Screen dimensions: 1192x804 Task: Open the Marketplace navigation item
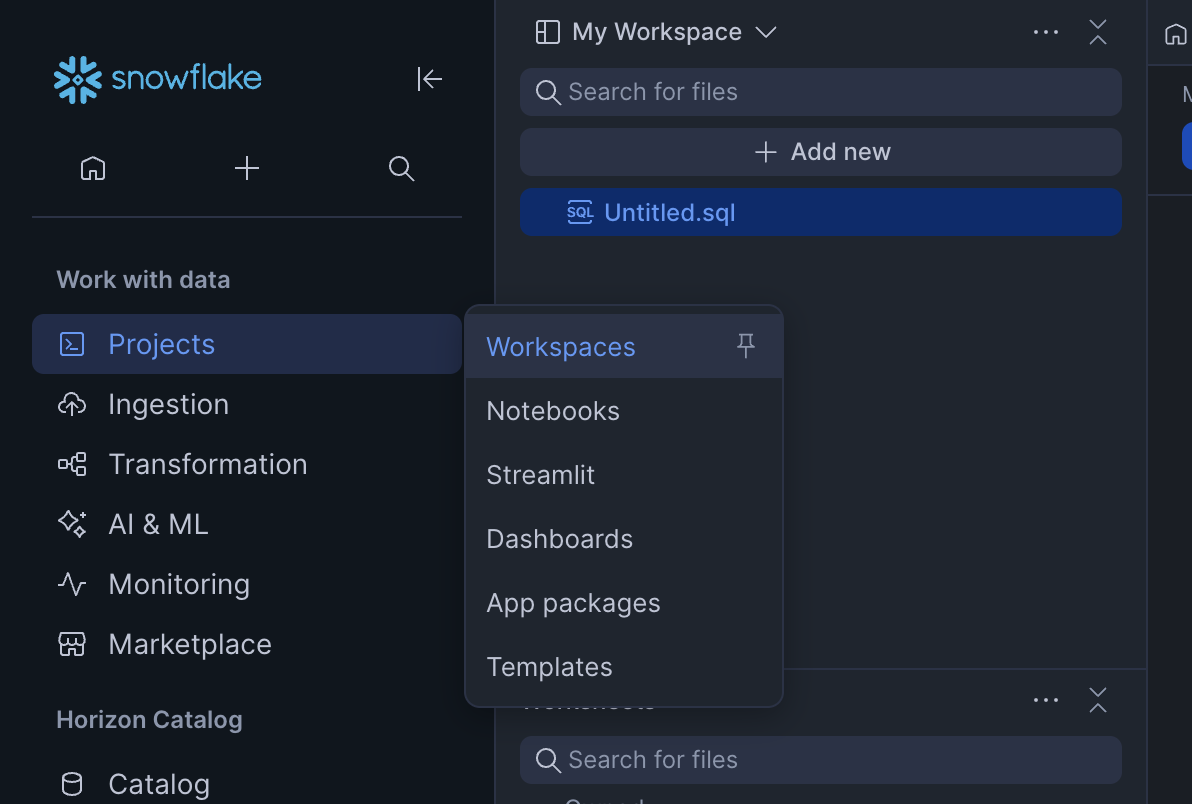coord(189,644)
